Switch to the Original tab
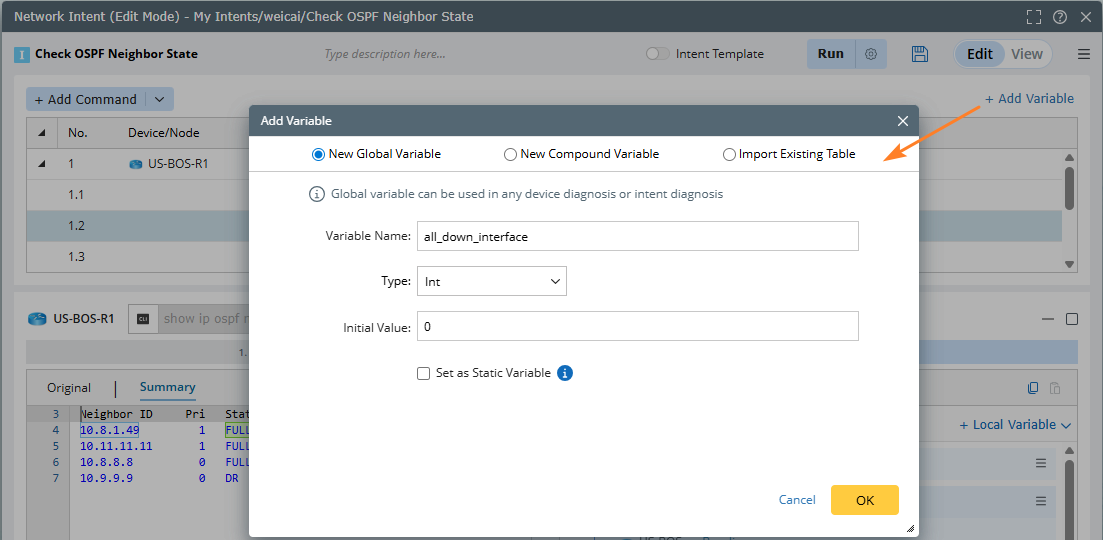The width and height of the screenshot is (1103, 540). [69, 388]
